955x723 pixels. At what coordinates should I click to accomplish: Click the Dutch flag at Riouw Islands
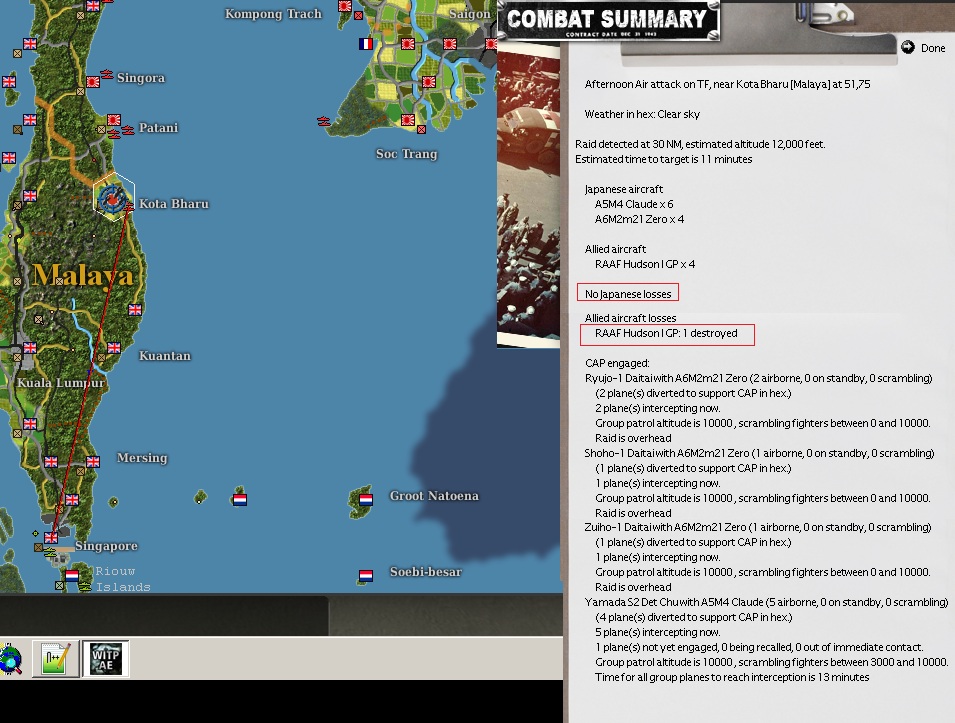(x=72, y=576)
